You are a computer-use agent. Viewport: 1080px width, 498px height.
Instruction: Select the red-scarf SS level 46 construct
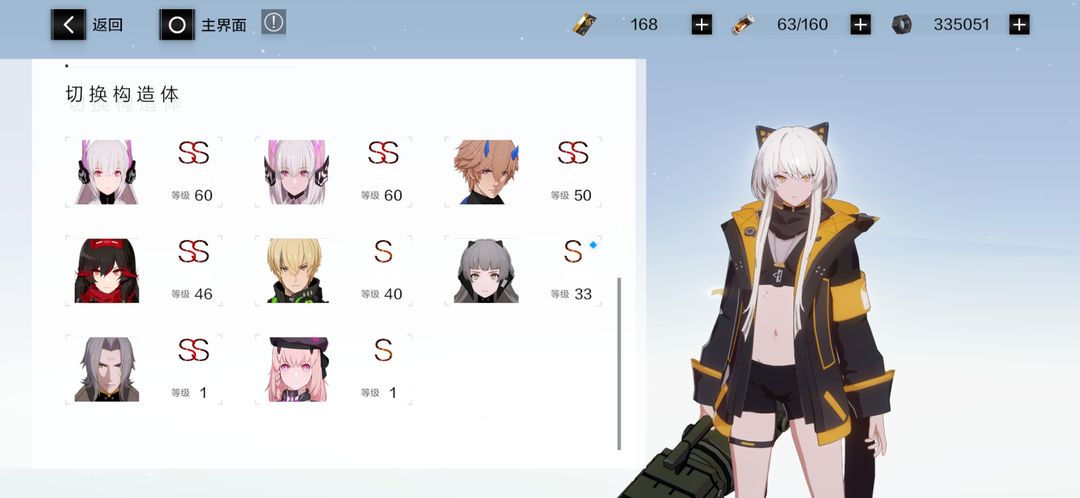(145, 270)
